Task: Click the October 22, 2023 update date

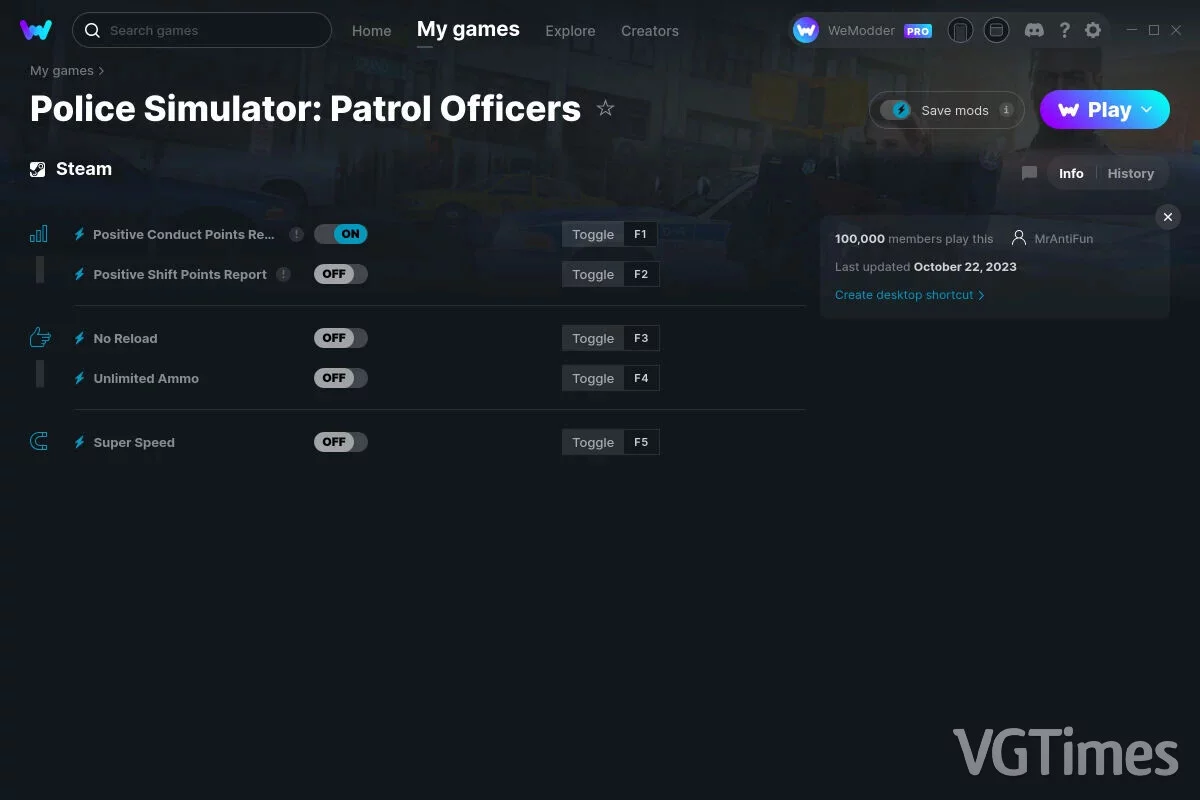Action: pos(965,267)
